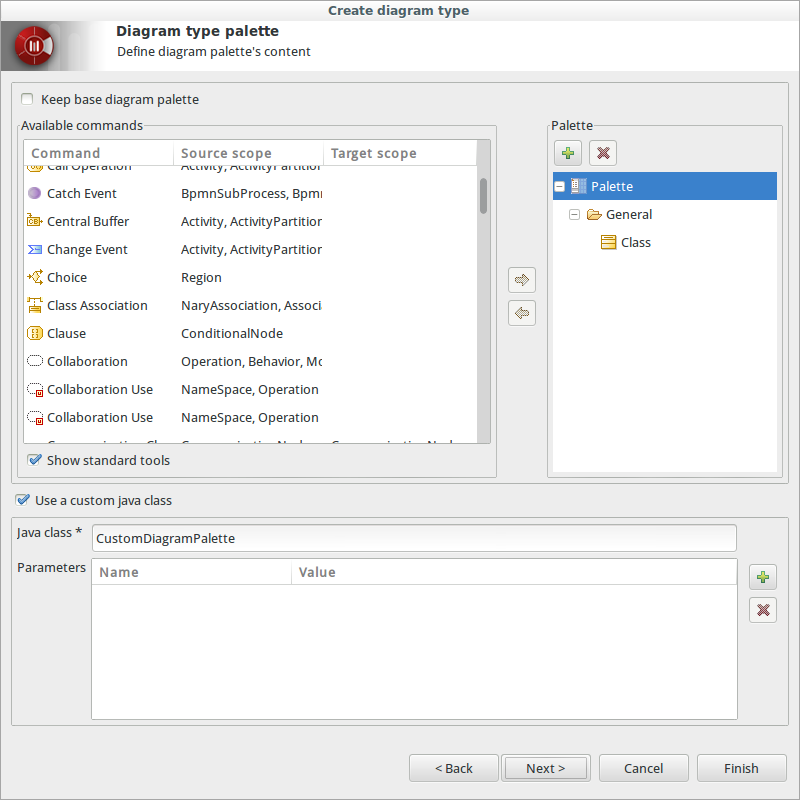Select the Class item in palette tree
This screenshot has height=800, width=800.
point(634,243)
